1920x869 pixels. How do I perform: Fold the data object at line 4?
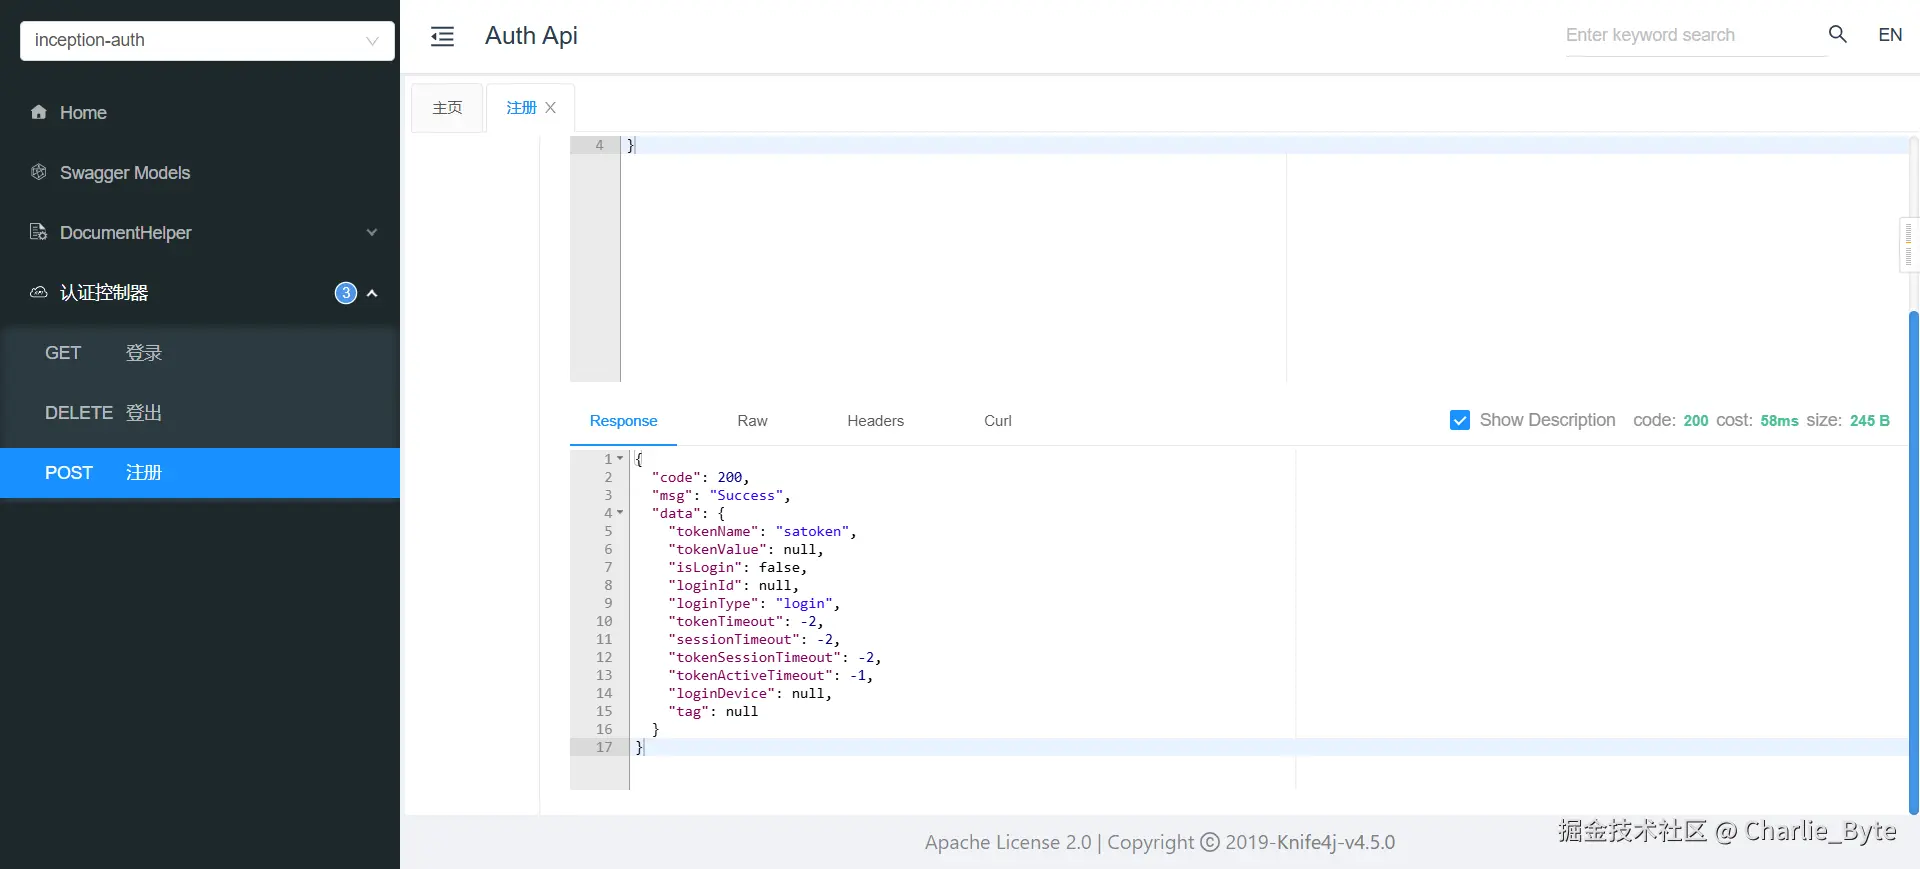(620, 513)
